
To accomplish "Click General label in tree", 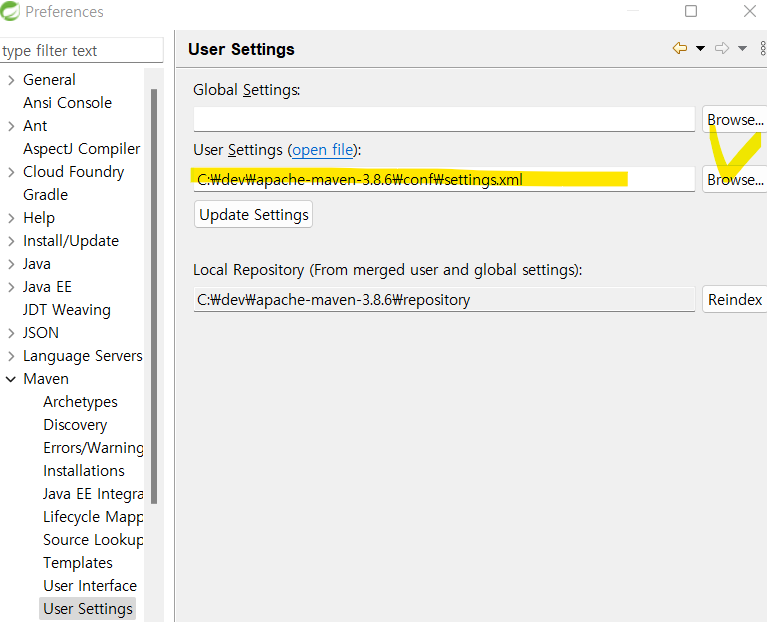I will pos(49,80).
